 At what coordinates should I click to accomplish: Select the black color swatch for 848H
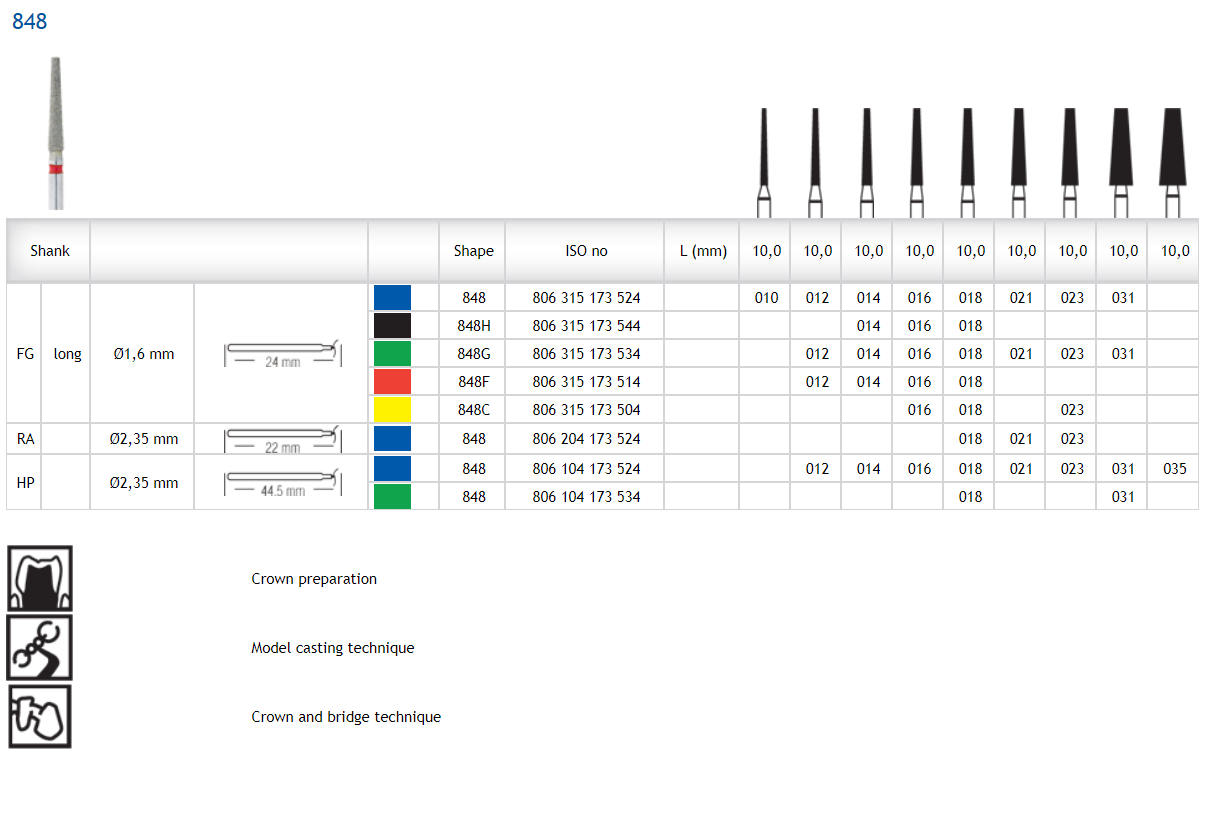tap(392, 326)
